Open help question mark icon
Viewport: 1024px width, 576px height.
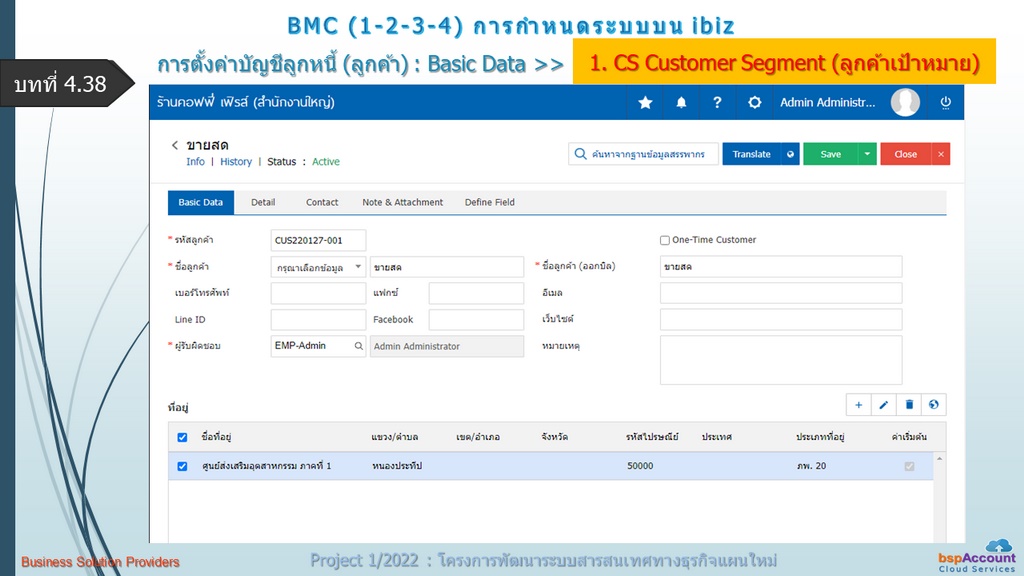click(717, 103)
